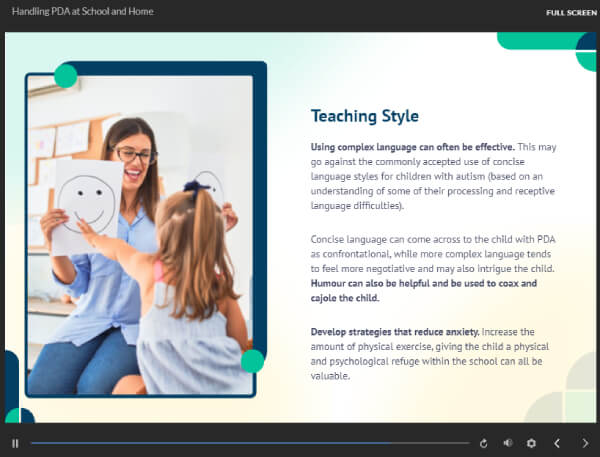Screen dimensions: 600x457
Task: Click the green circle above the photo frame
Action: click(x=66, y=76)
